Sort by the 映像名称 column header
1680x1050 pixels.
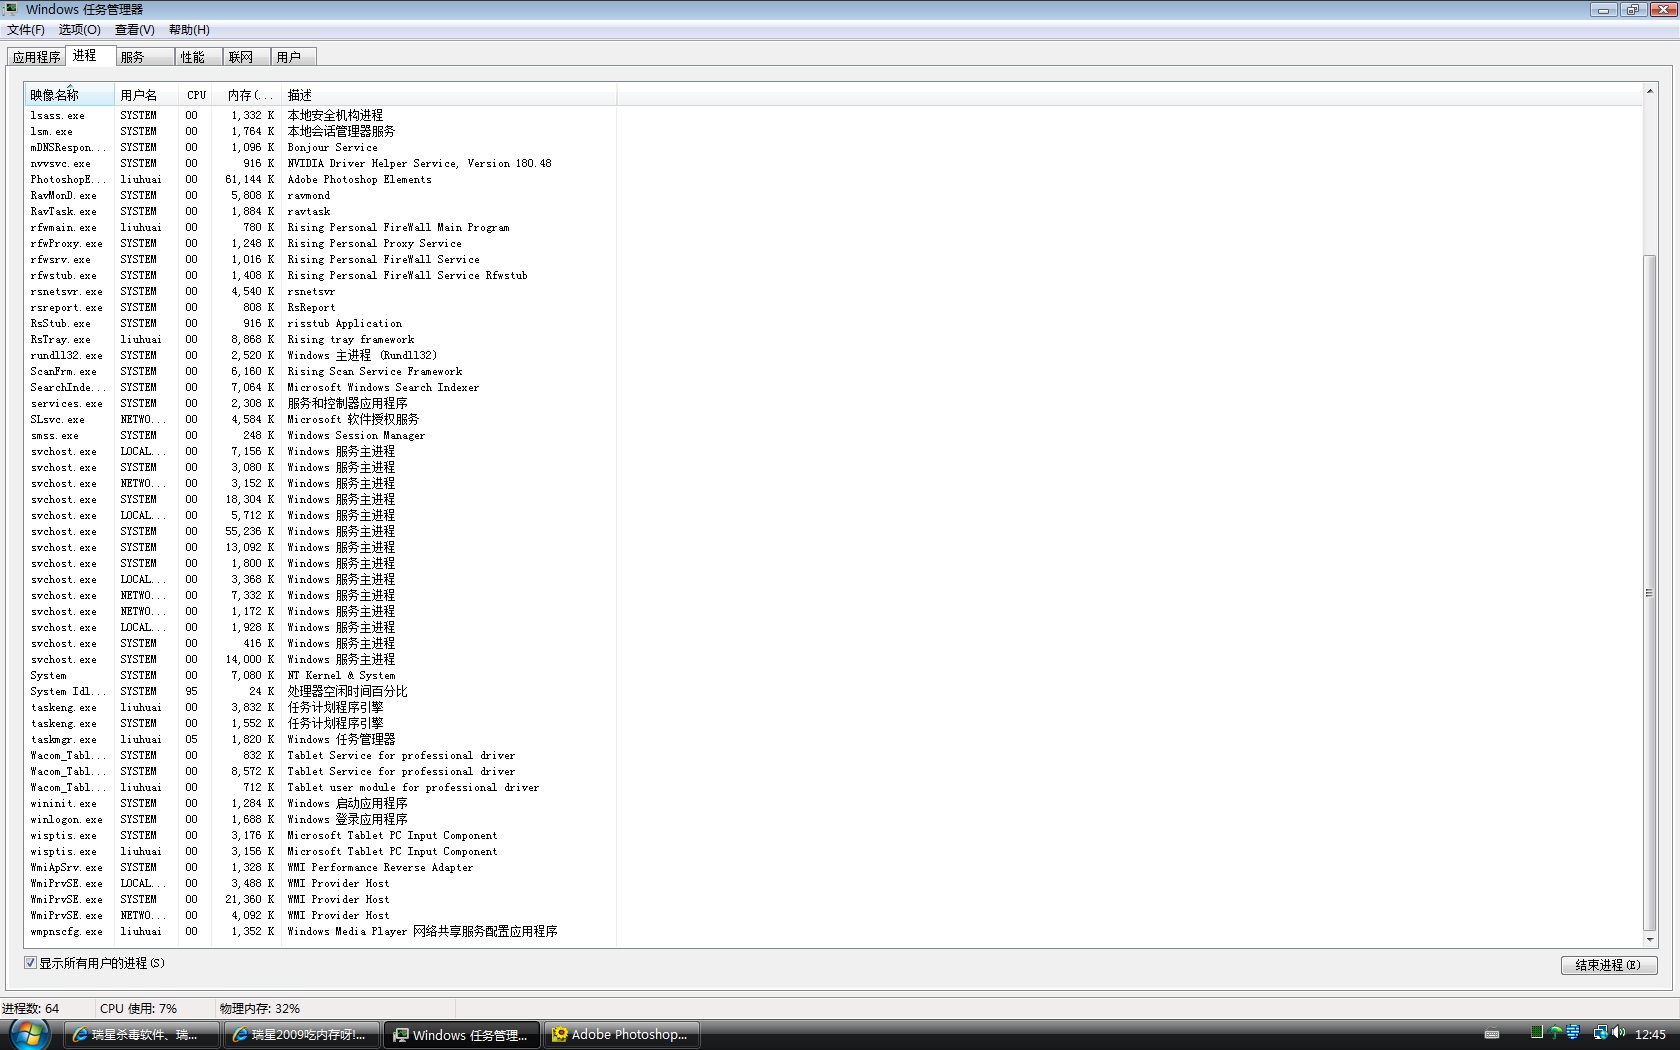coord(69,95)
